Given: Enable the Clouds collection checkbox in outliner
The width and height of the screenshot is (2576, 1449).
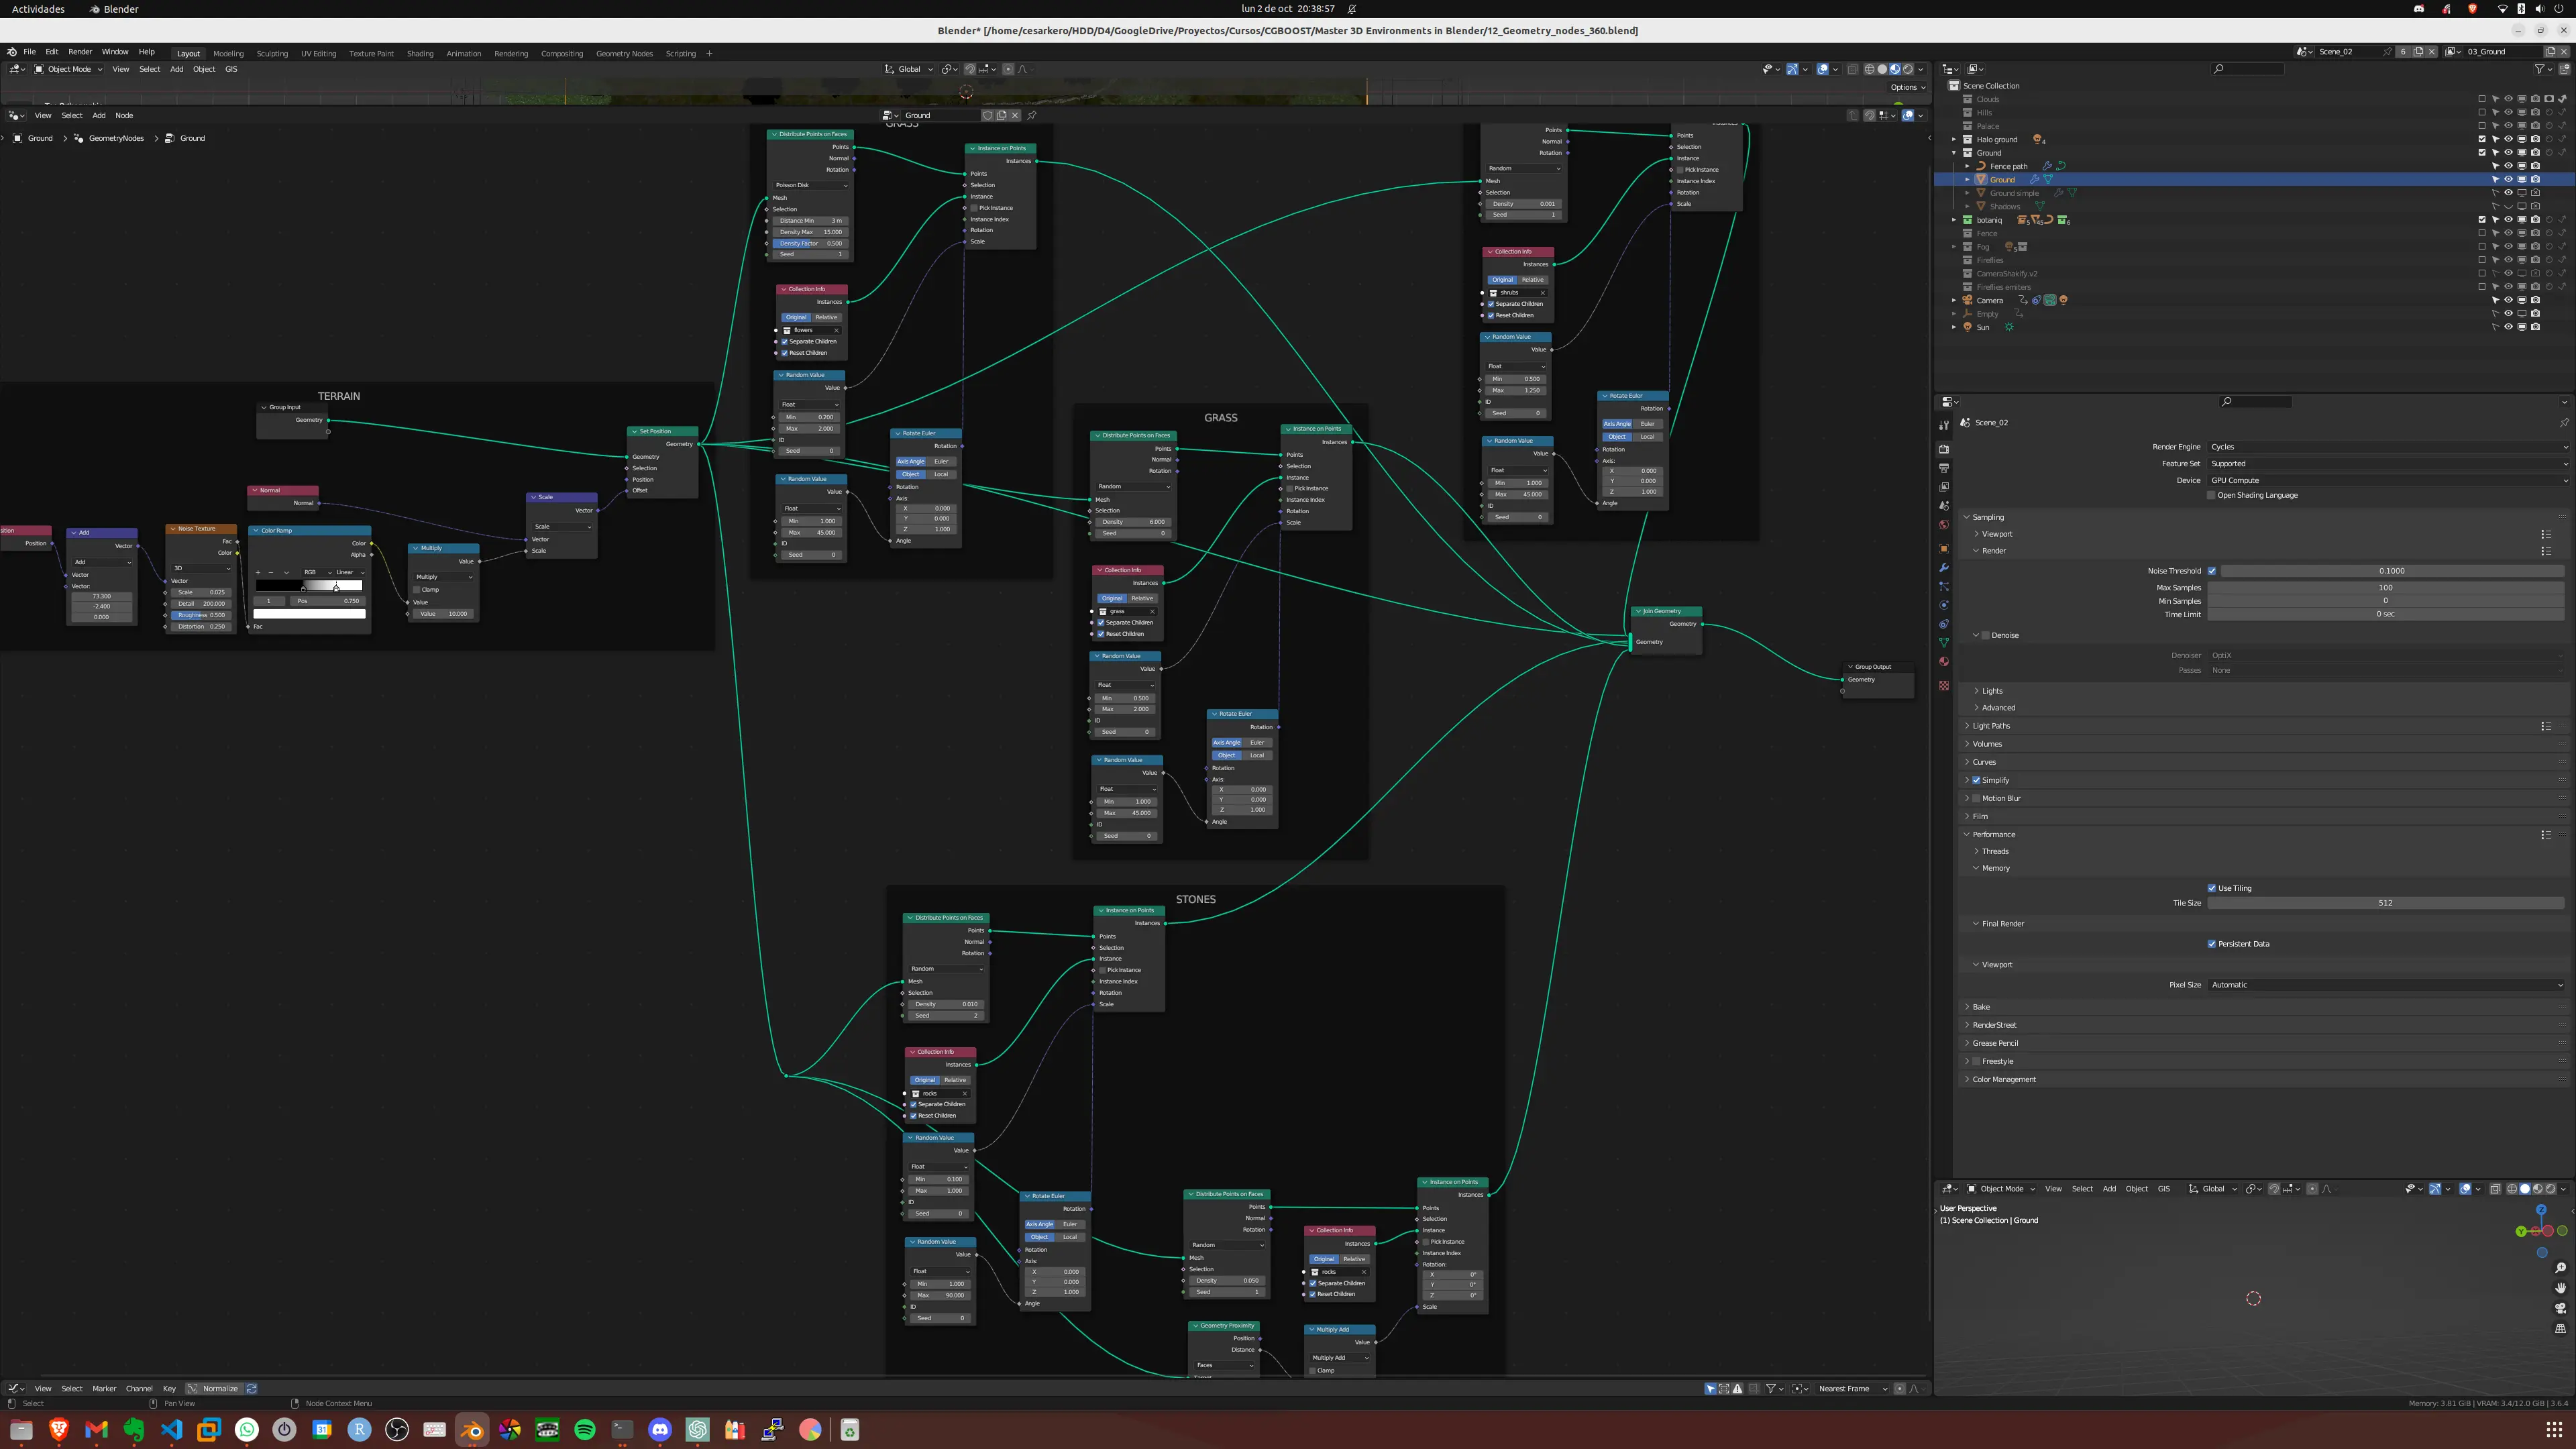Looking at the screenshot, I should 2482,99.
